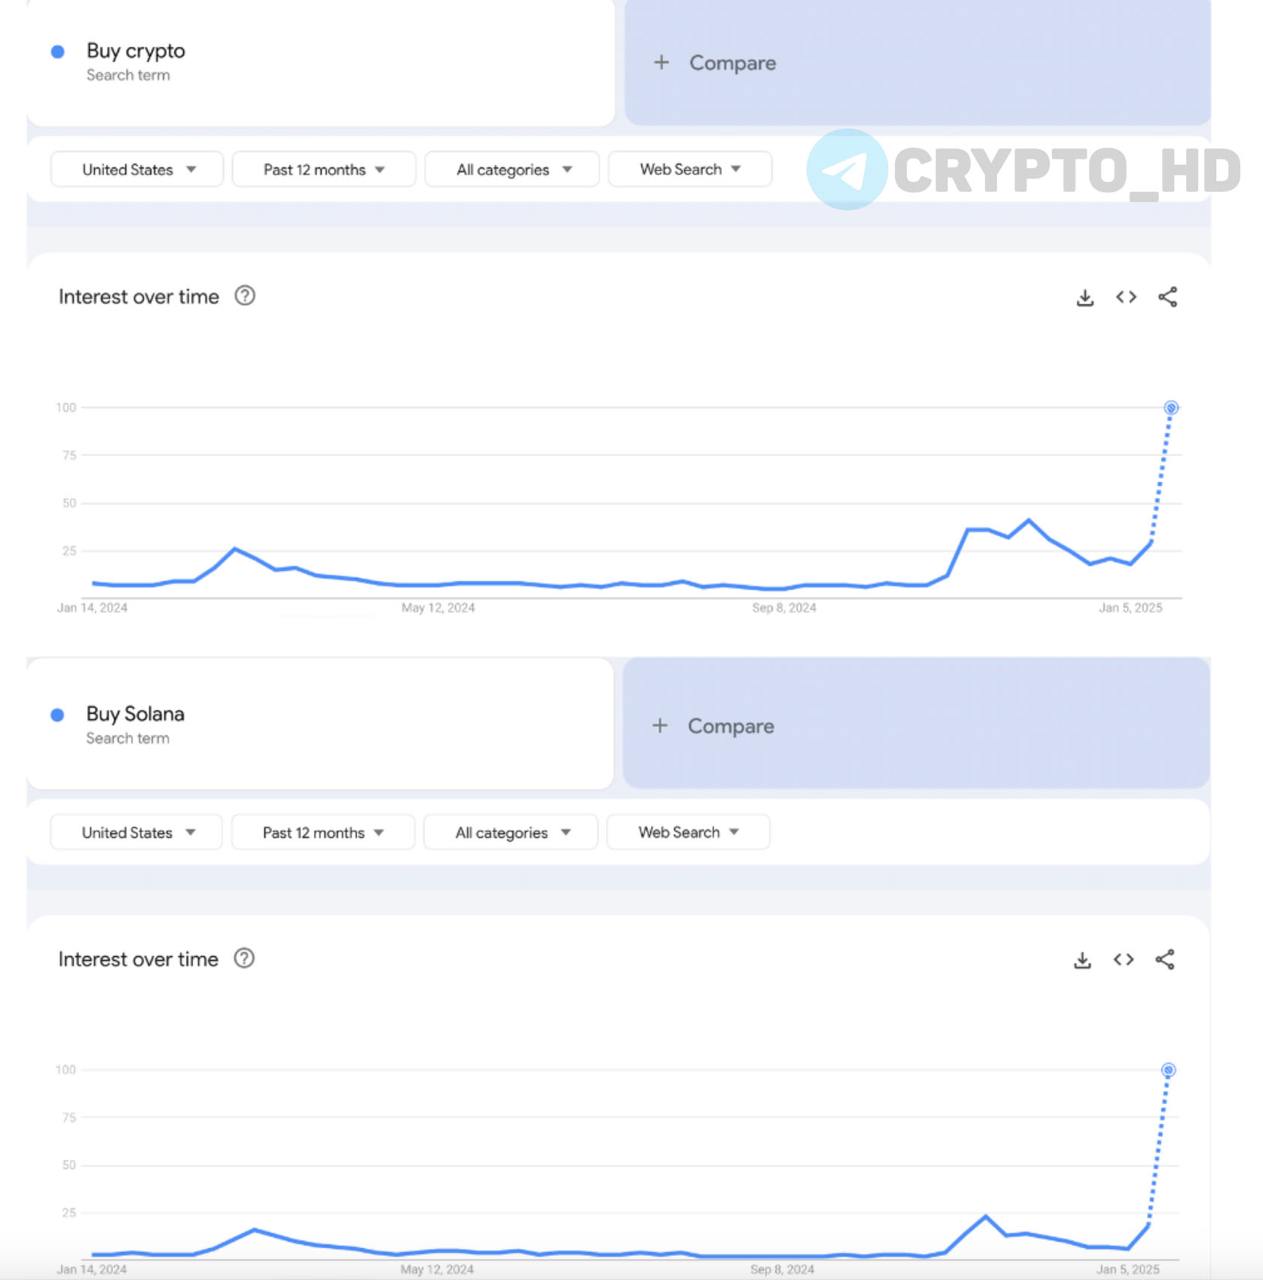1263x1280 pixels.
Task: Add comparison next to Buy Solana
Action: pos(916,724)
